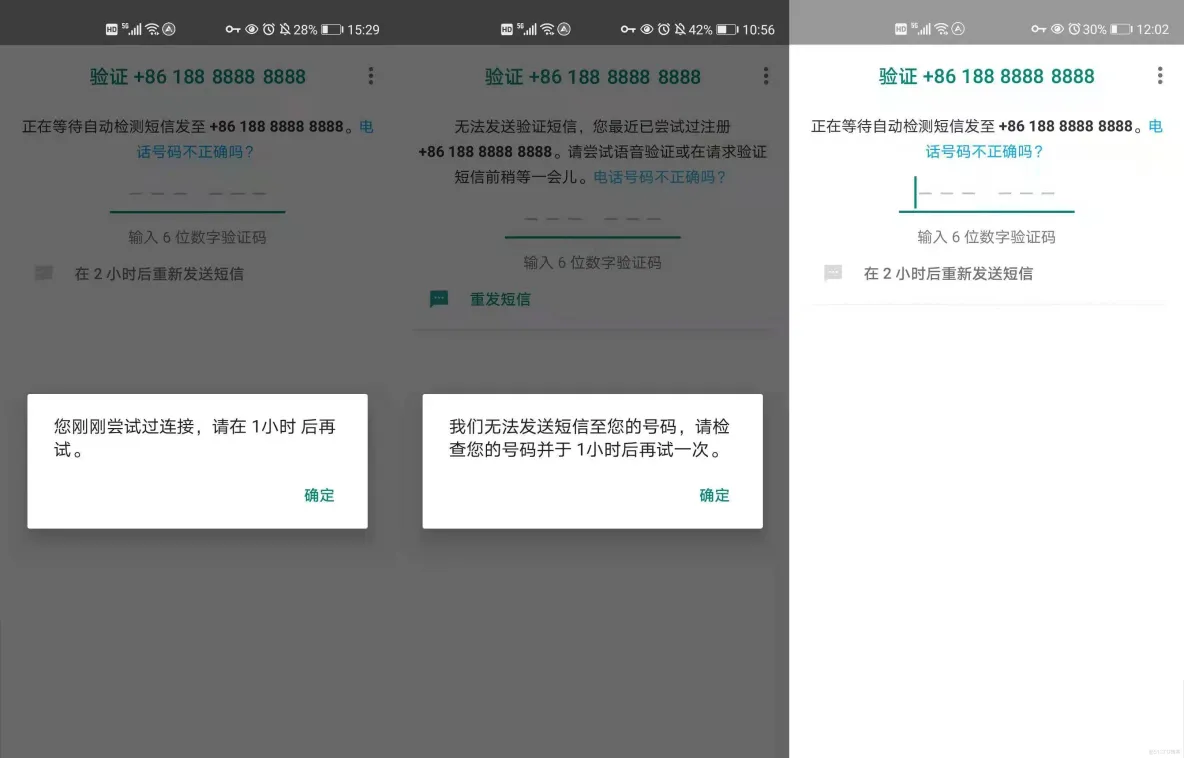This screenshot has height=758, width=1184.
Task: Tap the 5G signal bars icon
Action: click(x=134, y=29)
